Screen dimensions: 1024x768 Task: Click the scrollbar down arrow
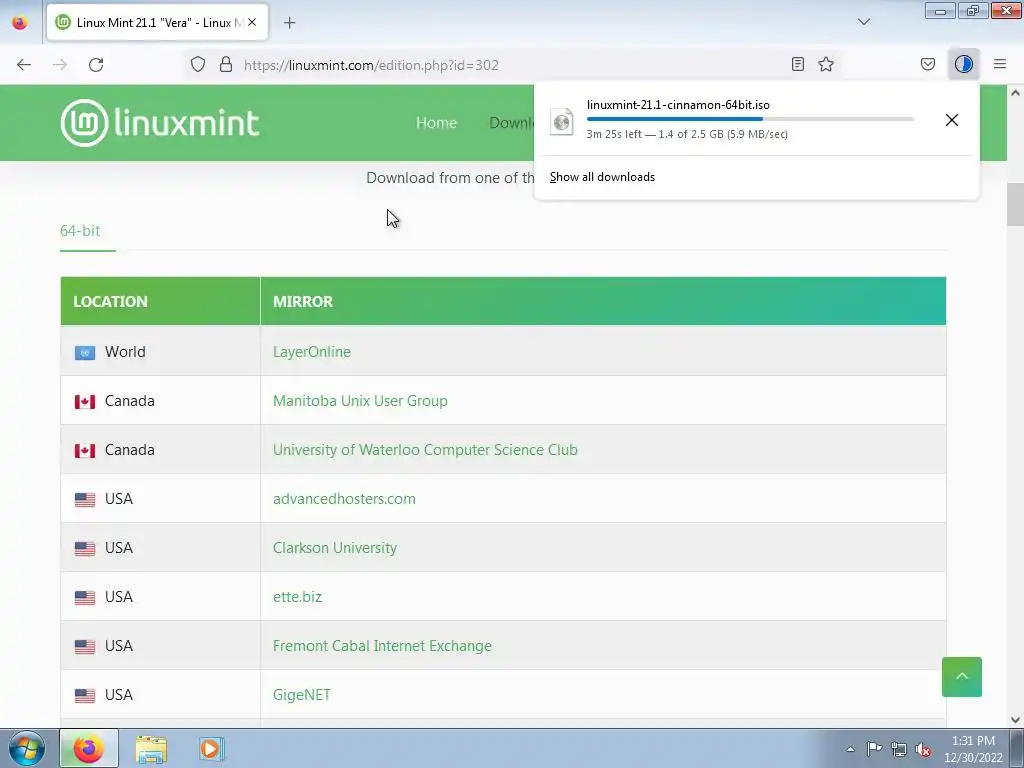coord(1015,719)
